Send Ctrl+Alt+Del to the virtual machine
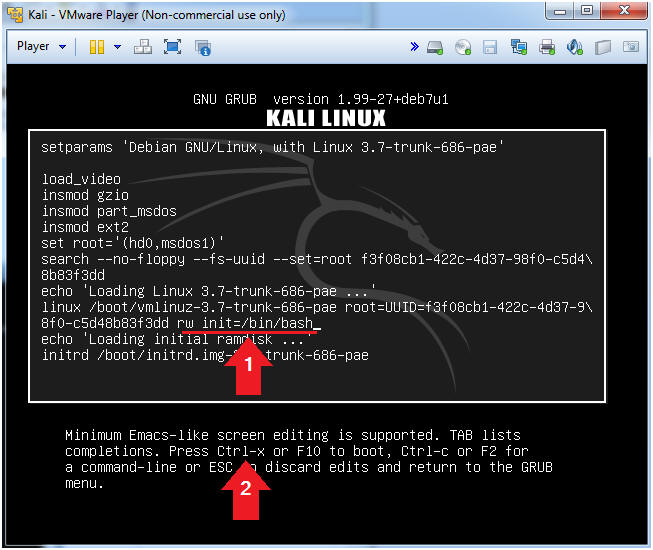Image resolution: width=653 pixels, height=550 pixels. (143, 47)
